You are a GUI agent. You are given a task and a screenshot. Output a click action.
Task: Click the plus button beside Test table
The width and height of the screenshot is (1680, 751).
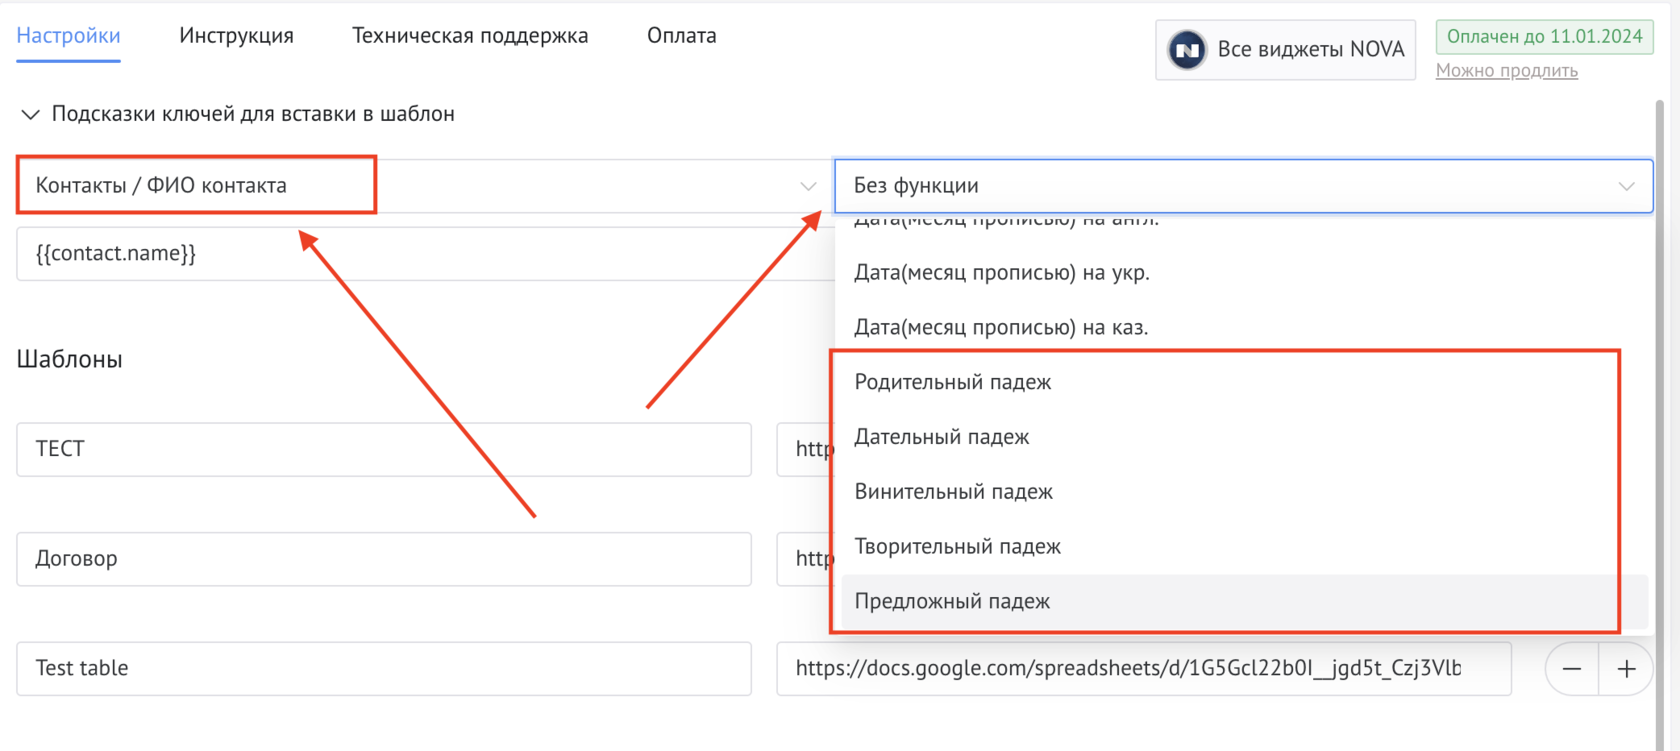(1626, 669)
